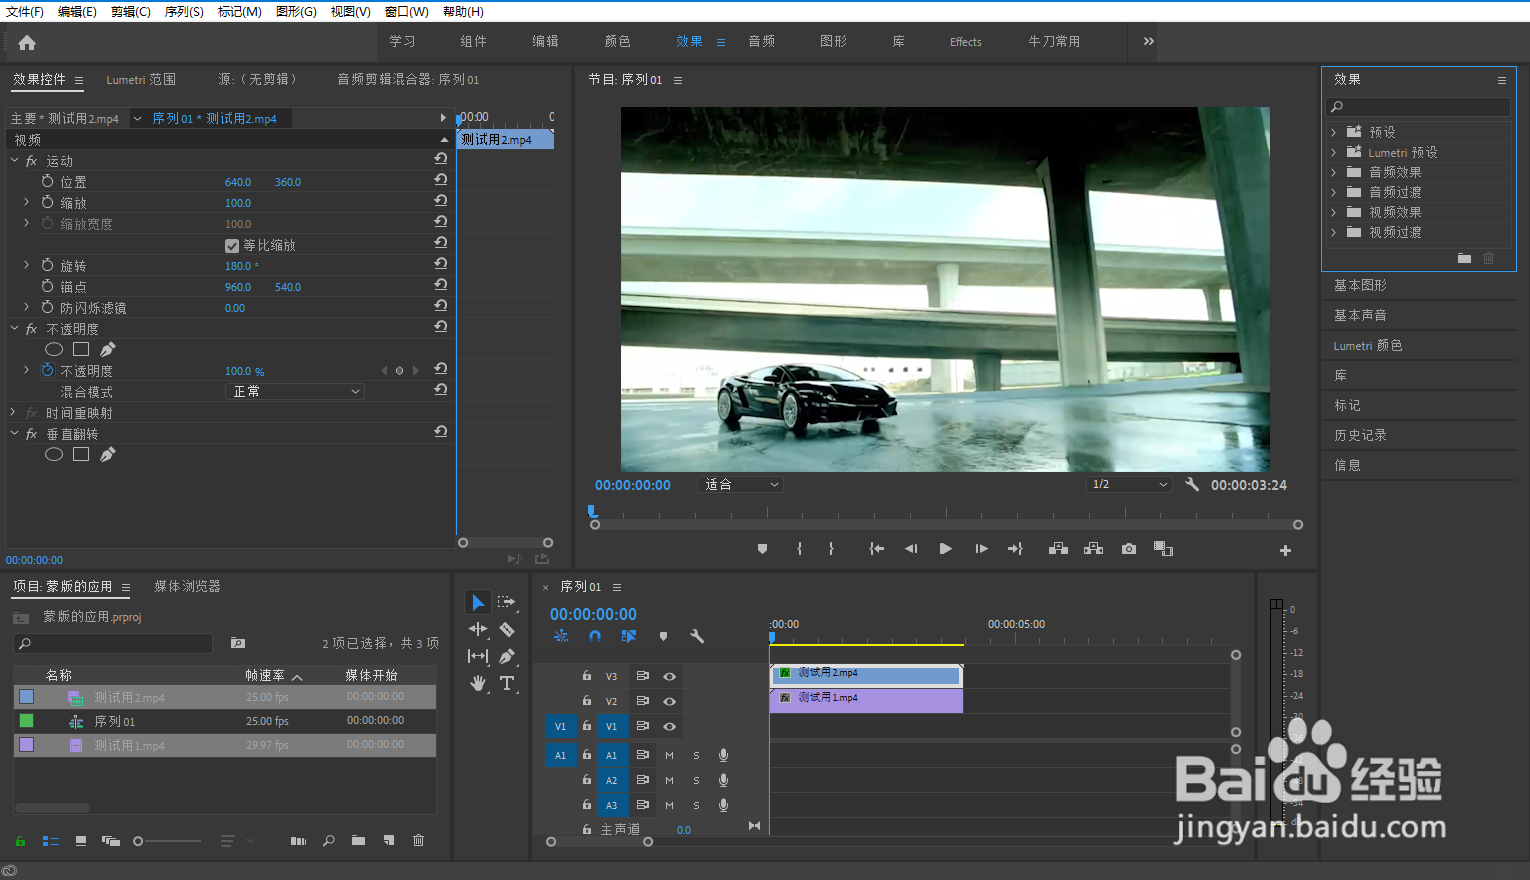Viewport: 1530px width, 880px height.
Task: Reset the 位置 parameter
Action: [x=440, y=180]
